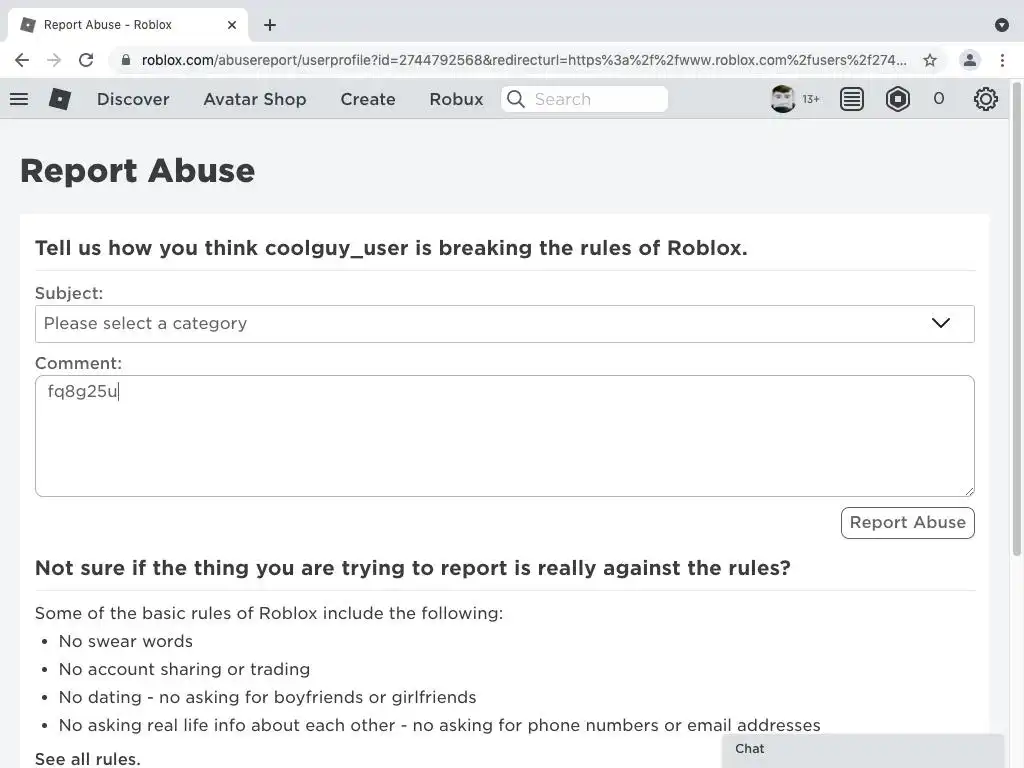1024x768 pixels.
Task: Click the 'No dating' rule text
Action: pyautogui.click(x=267, y=697)
